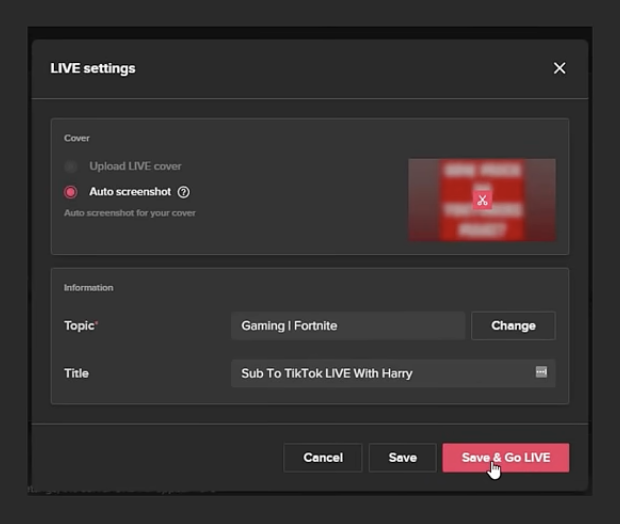Image resolution: width=620 pixels, height=524 pixels.
Task: Click the Save button
Action: tap(403, 458)
